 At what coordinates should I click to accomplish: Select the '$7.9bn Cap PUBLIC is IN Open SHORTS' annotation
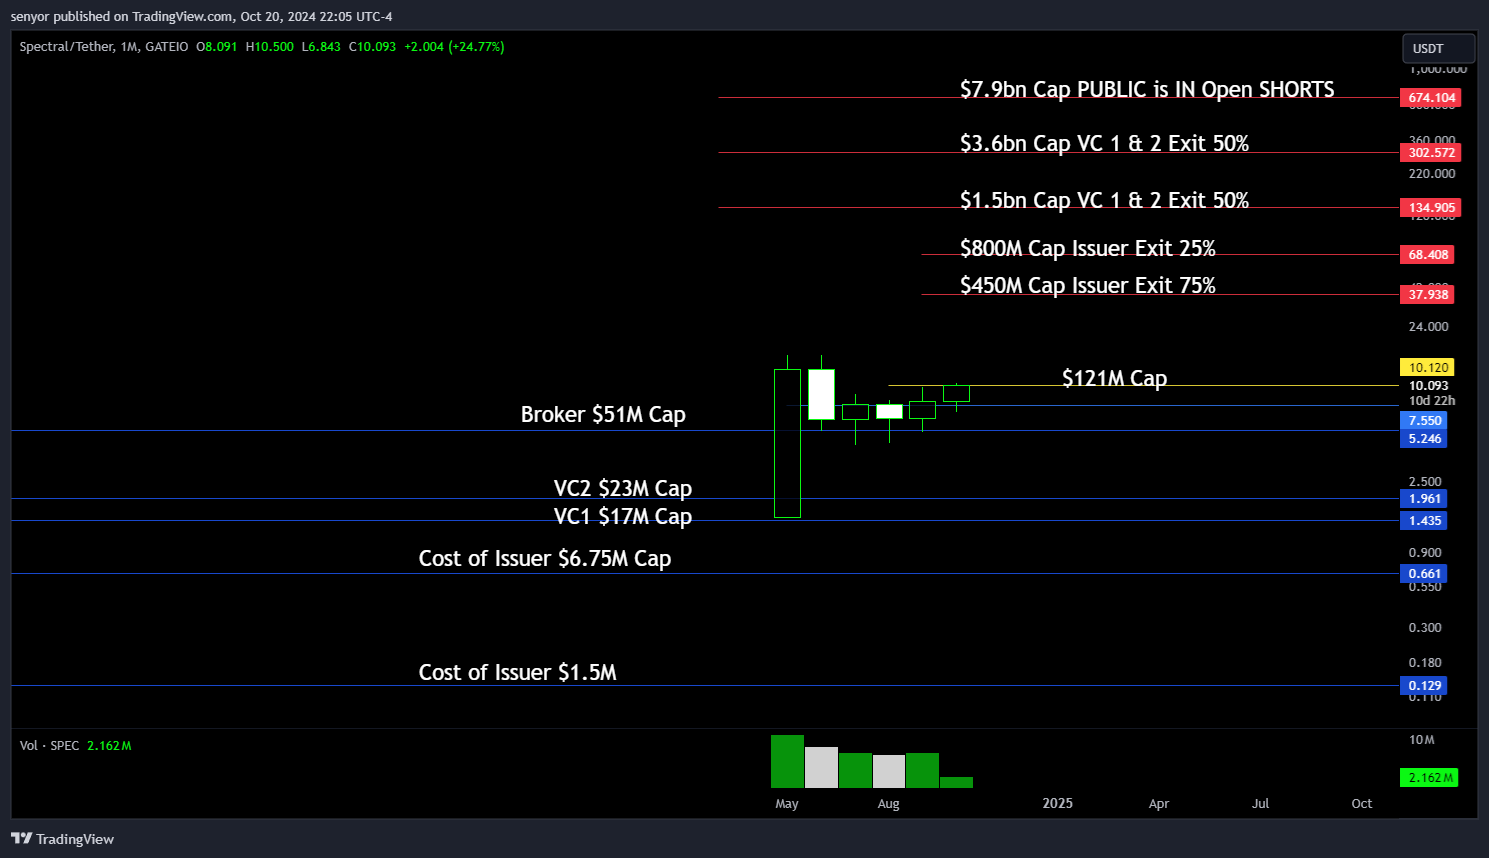click(1147, 90)
